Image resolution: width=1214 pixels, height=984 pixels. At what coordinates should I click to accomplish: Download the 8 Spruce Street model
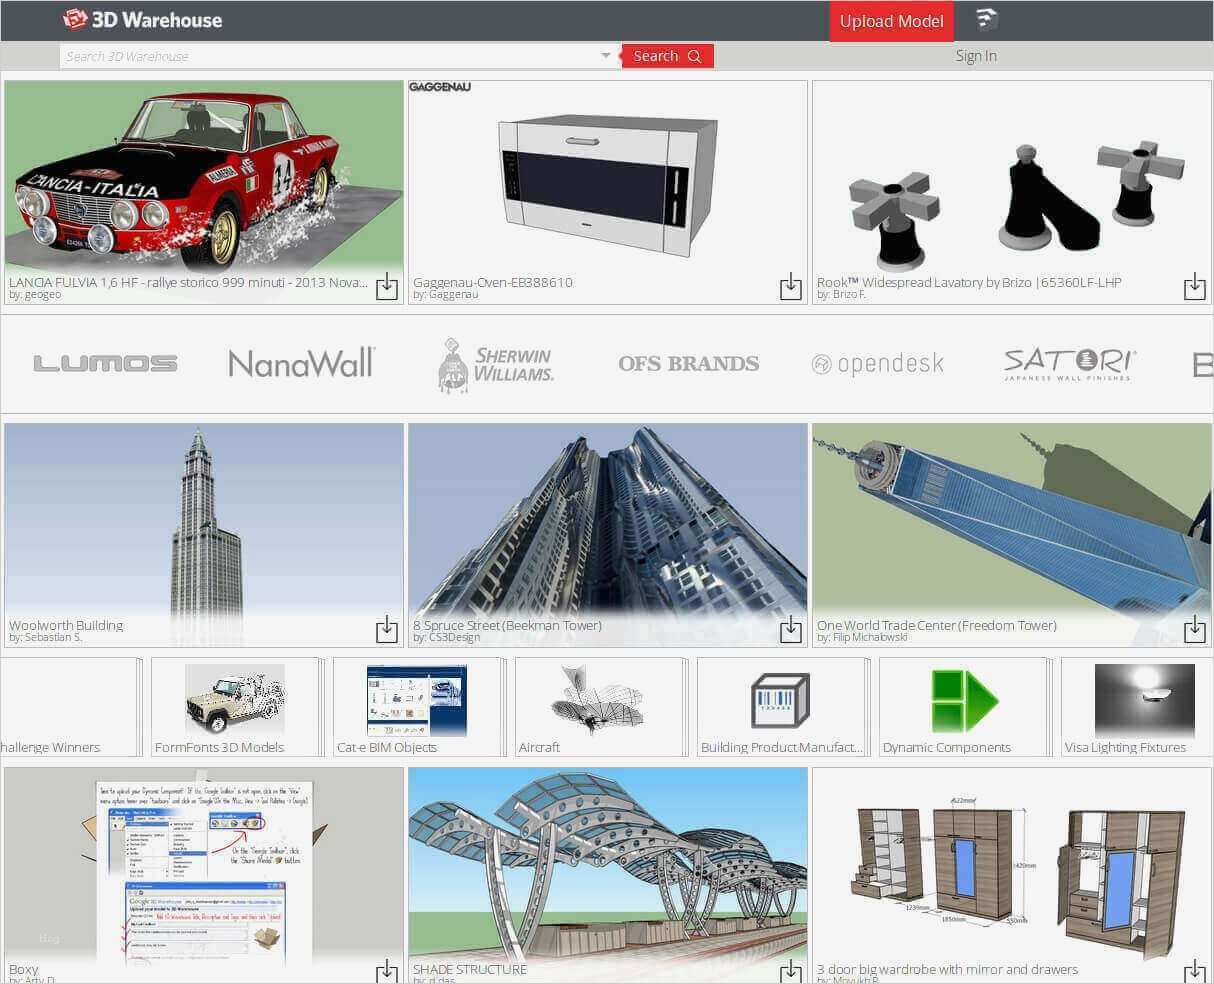point(791,629)
